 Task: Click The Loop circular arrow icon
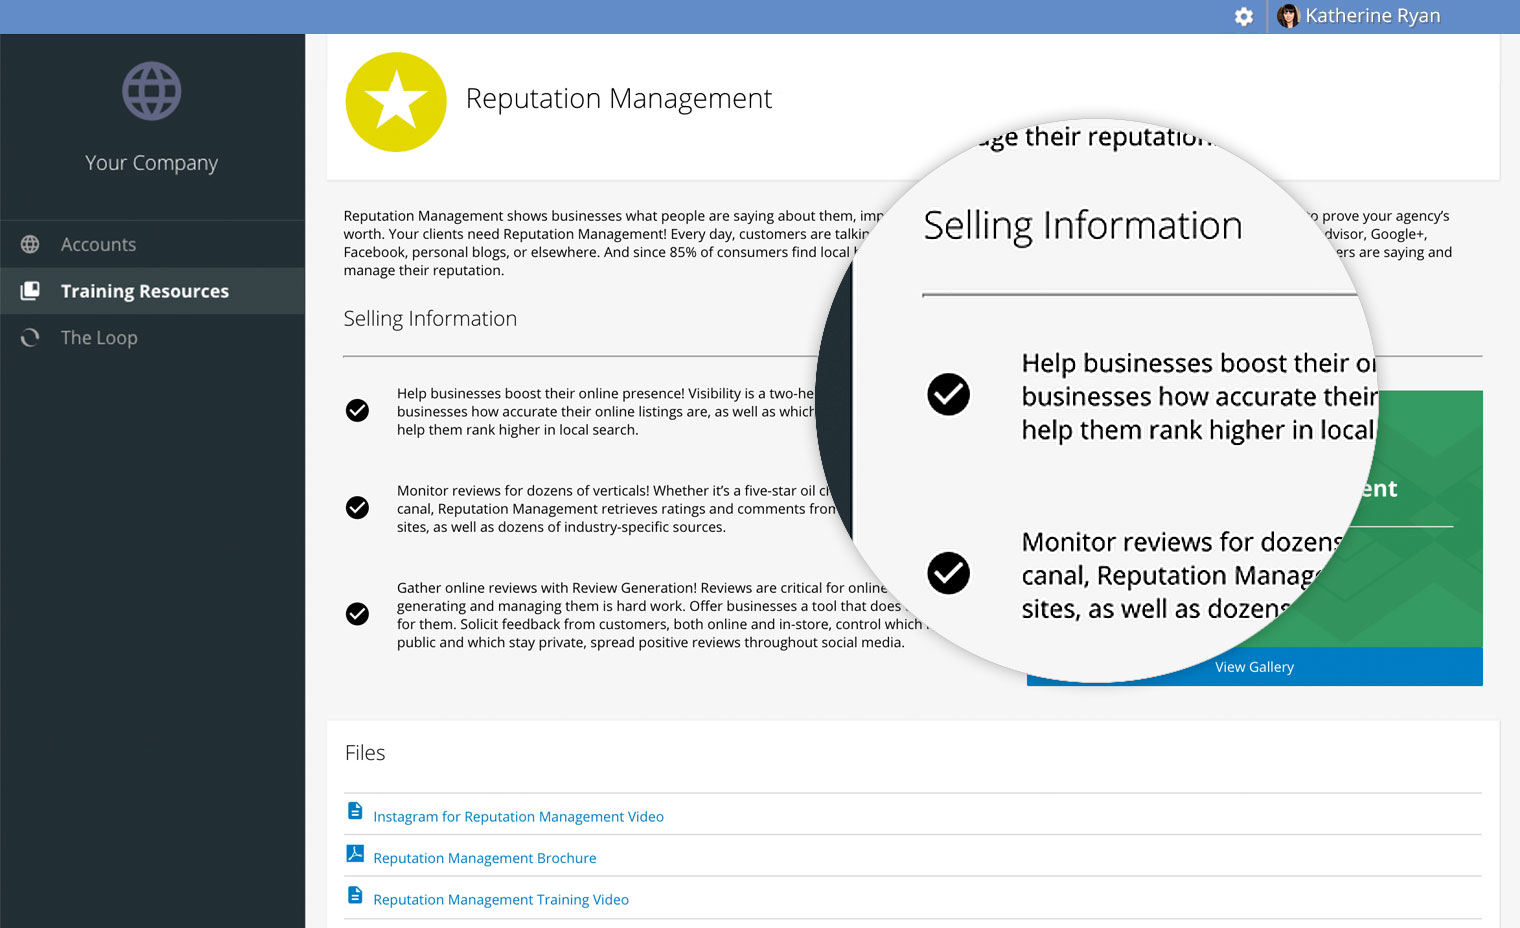pos(30,338)
